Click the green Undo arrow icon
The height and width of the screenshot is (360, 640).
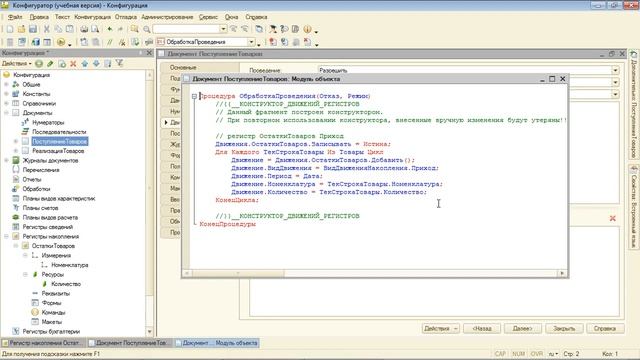[109, 29]
